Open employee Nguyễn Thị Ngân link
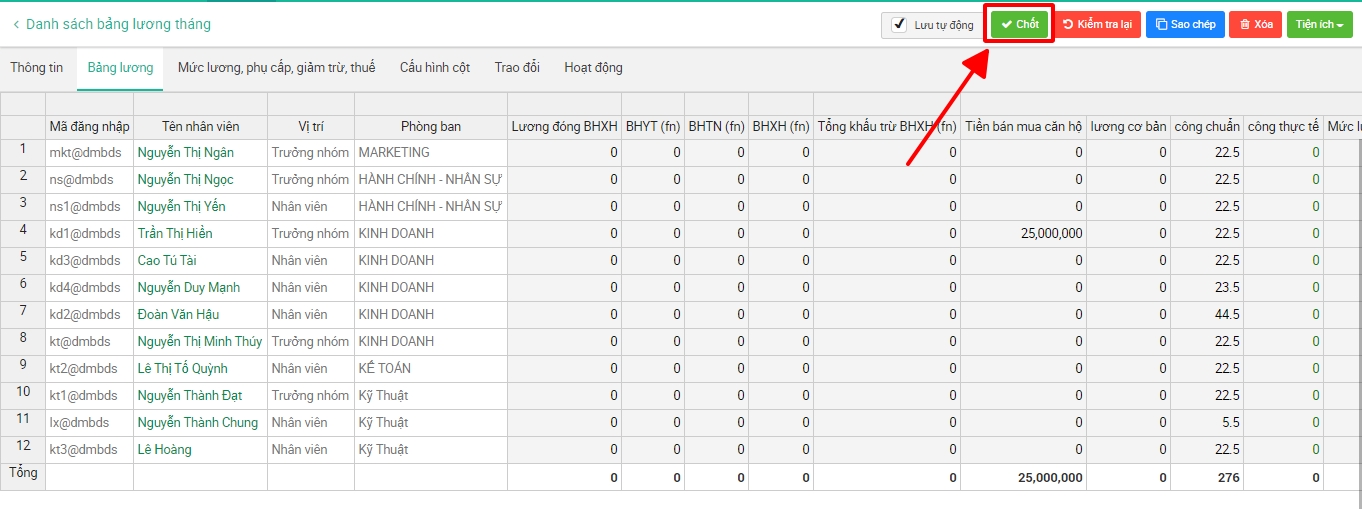The height and width of the screenshot is (509, 1362). (x=186, y=153)
